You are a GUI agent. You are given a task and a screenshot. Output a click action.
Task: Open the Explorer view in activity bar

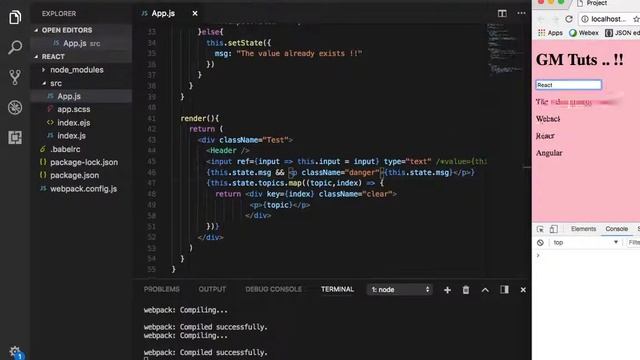pyautogui.click(x=15, y=17)
